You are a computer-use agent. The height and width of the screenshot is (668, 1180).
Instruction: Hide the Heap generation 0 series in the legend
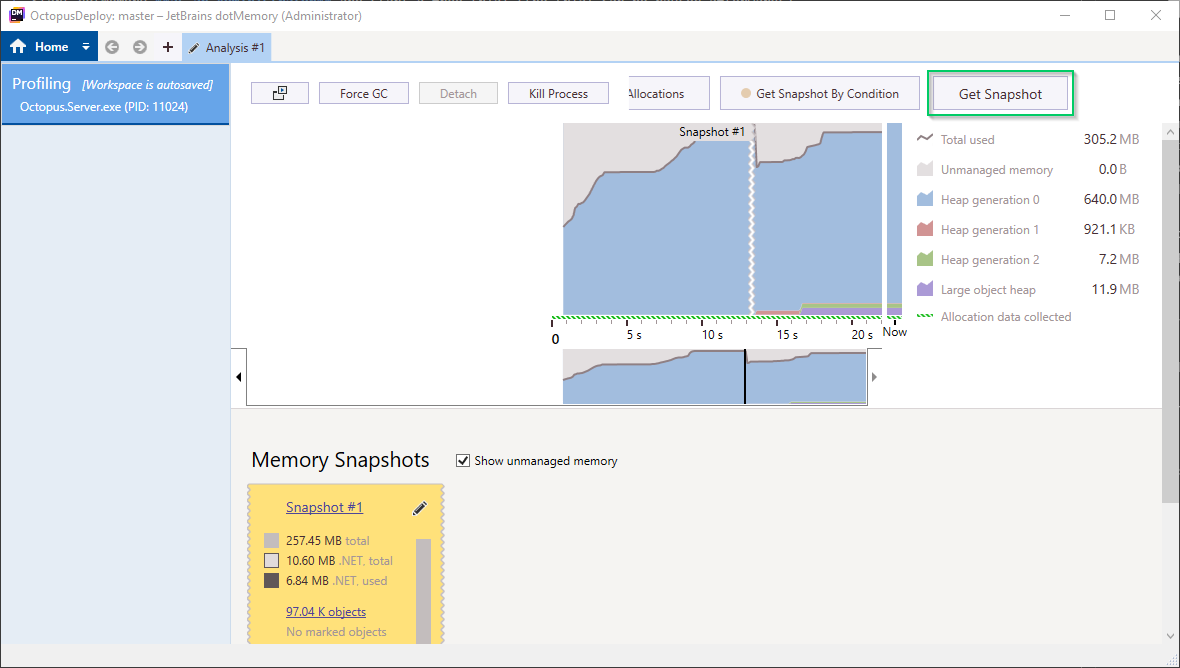tap(923, 199)
